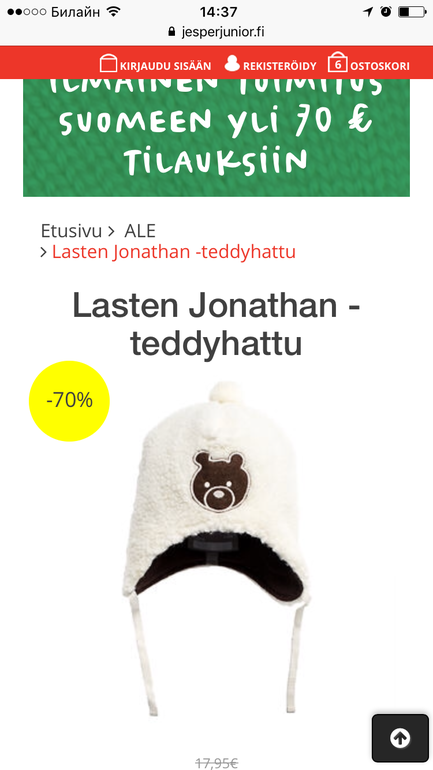Tap the battery indicator icon
This screenshot has height=770, width=433.
click(x=411, y=11)
